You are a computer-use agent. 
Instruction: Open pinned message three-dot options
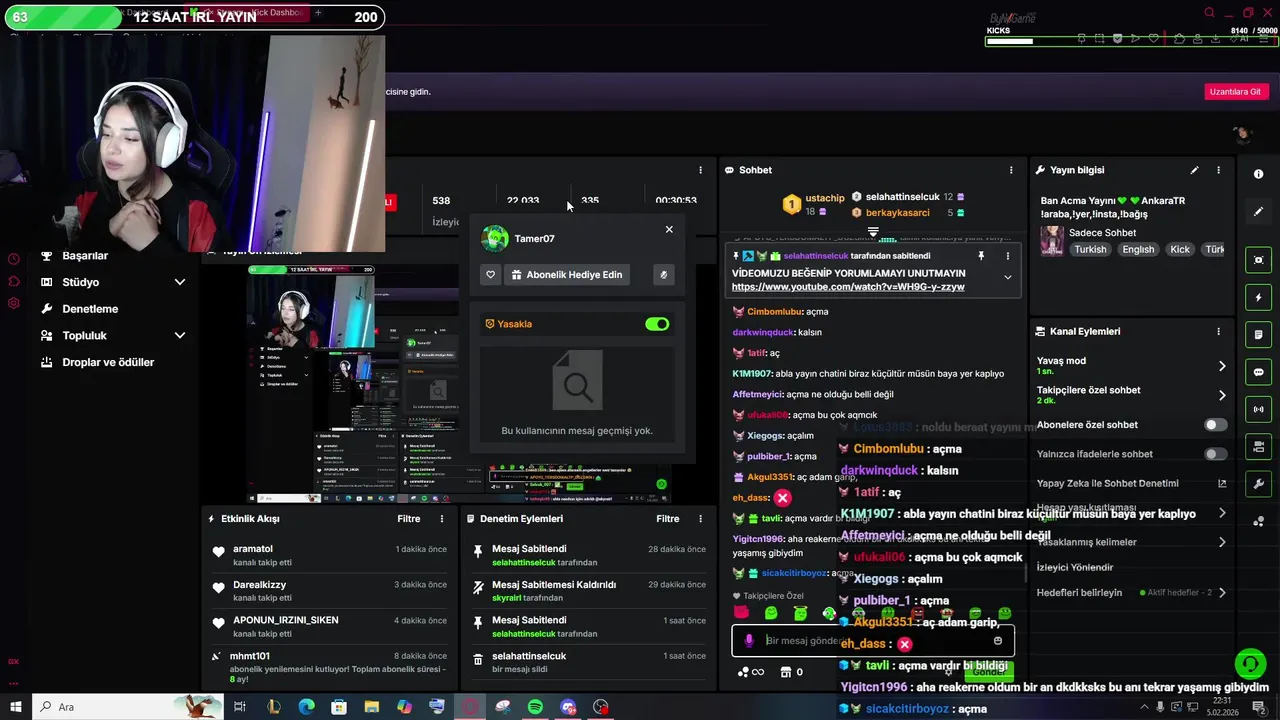(1007, 256)
